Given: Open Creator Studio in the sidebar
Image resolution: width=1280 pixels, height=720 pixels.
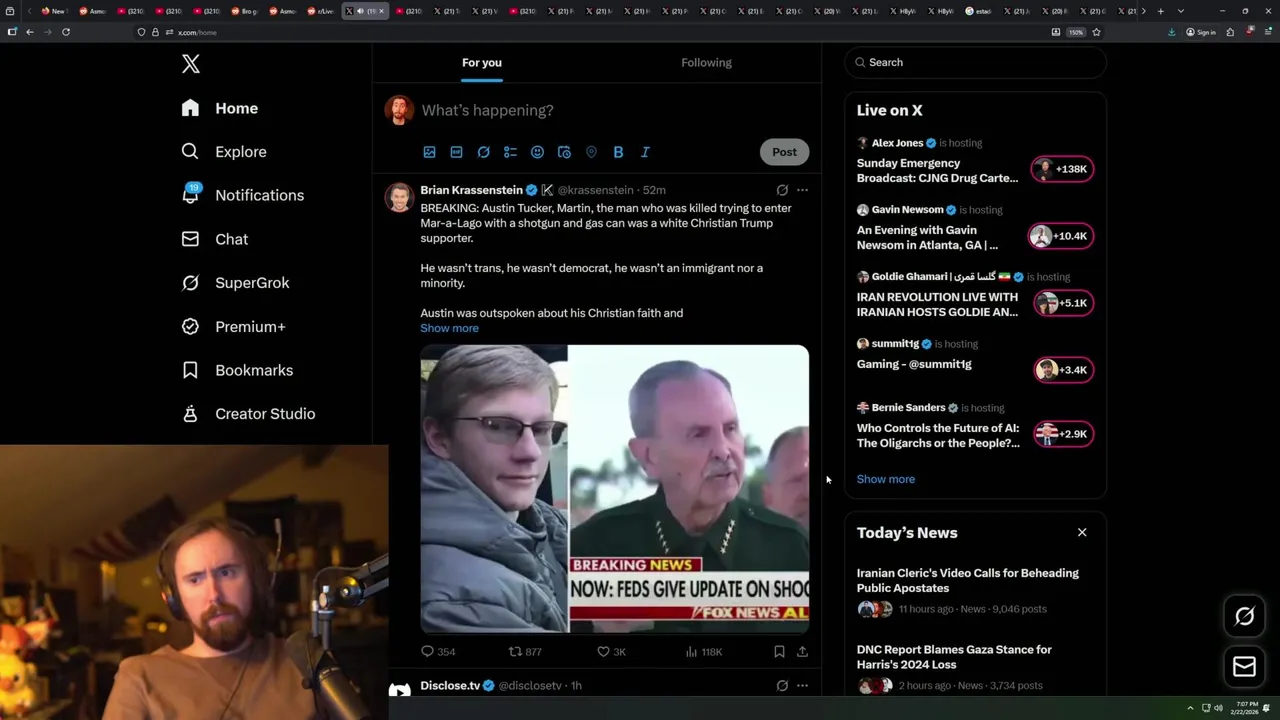Looking at the screenshot, I should click(248, 414).
